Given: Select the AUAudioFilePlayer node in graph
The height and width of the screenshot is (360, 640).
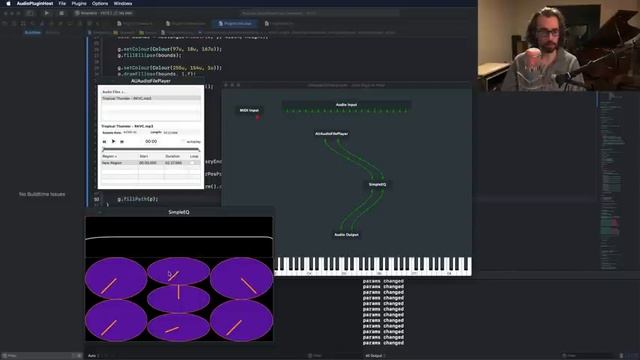Looking at the screenshot, I should [x=331, y=133].
